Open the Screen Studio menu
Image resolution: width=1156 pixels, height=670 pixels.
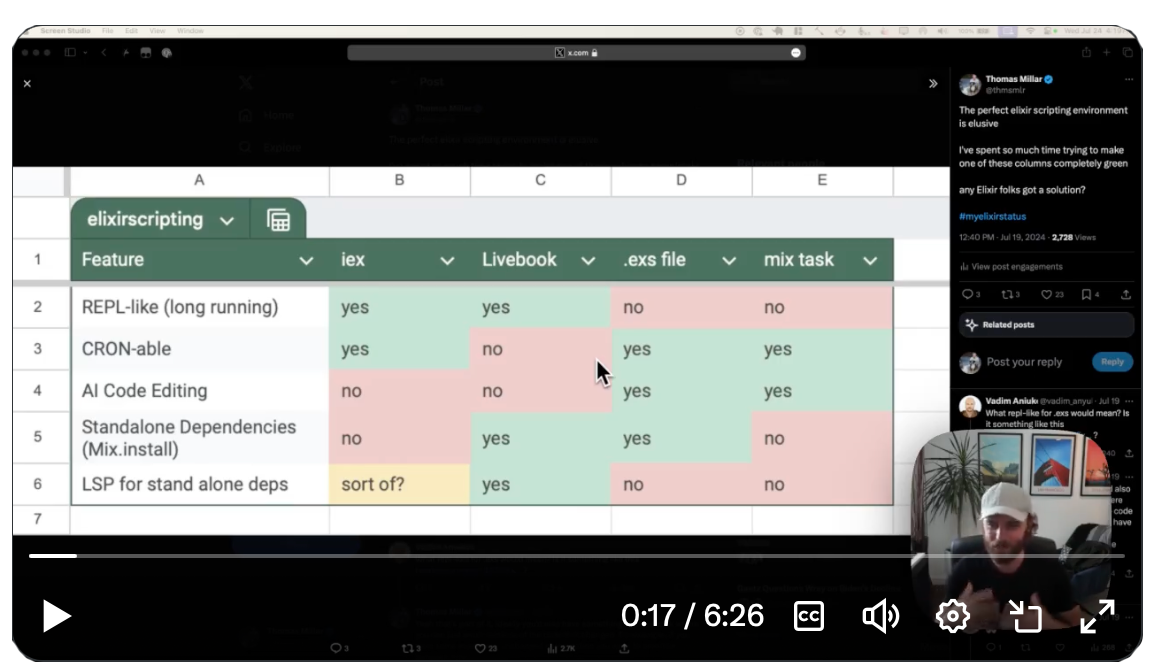pos(65,31)
